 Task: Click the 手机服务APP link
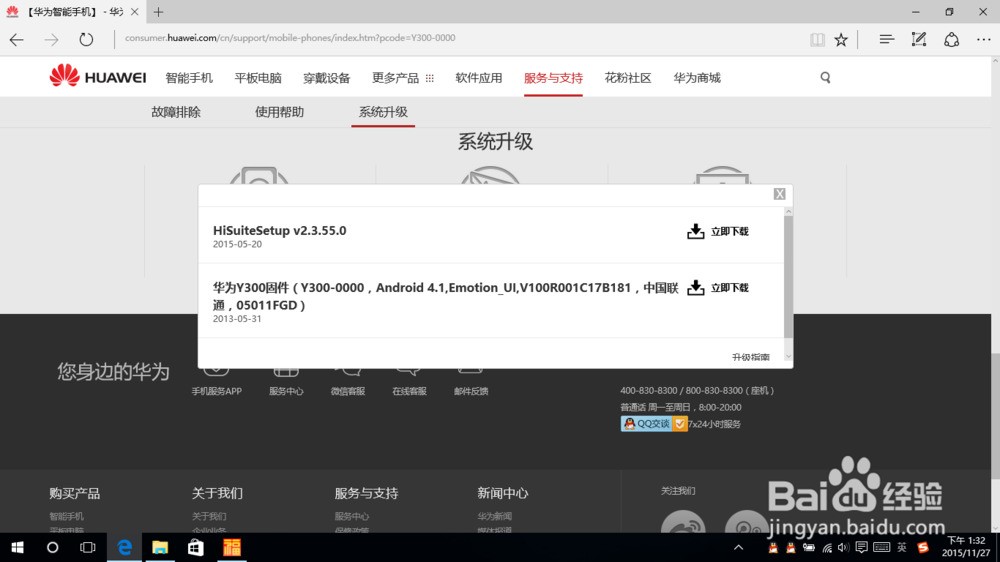coord(216,391)
